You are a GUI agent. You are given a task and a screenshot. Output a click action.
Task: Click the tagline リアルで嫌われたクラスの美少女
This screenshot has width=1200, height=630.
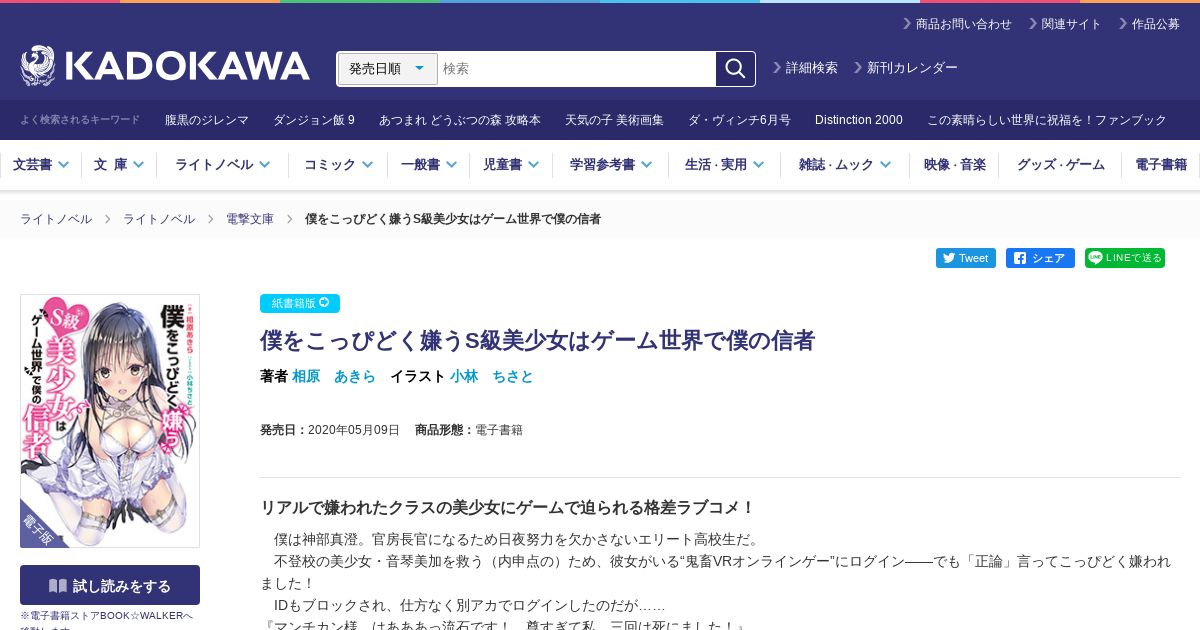click(x=507, y=507)
